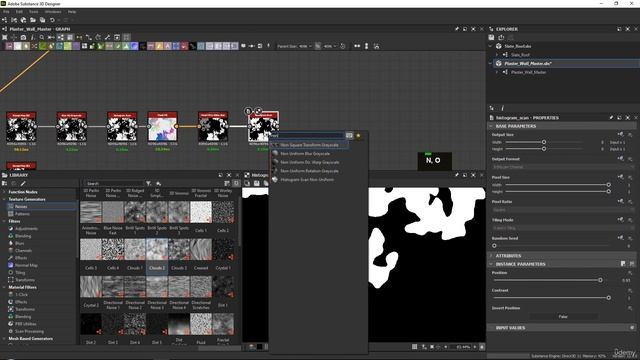This screenshot has height=360, width=640.
Task: Click the open folder icon in main toolbar
Action: [x=33, y=20]
